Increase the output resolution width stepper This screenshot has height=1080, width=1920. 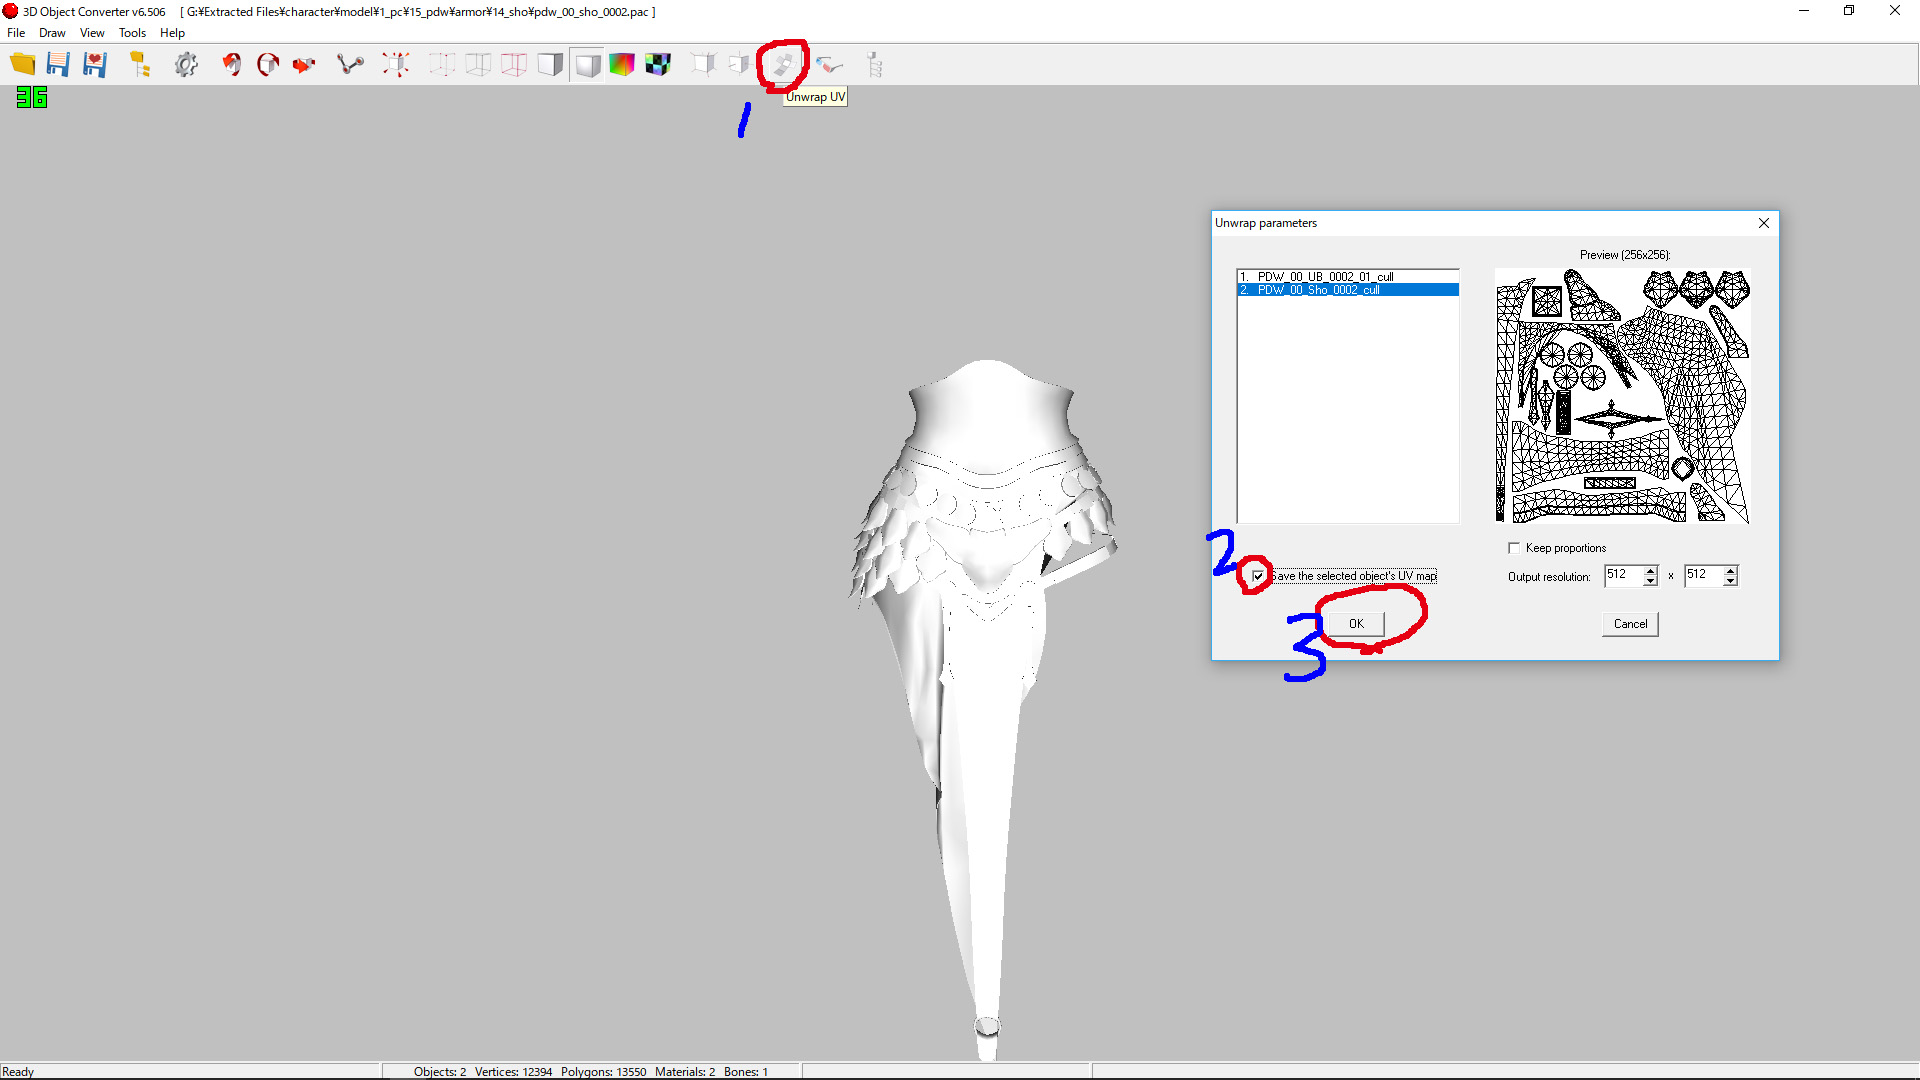(x=1651, y=570)
